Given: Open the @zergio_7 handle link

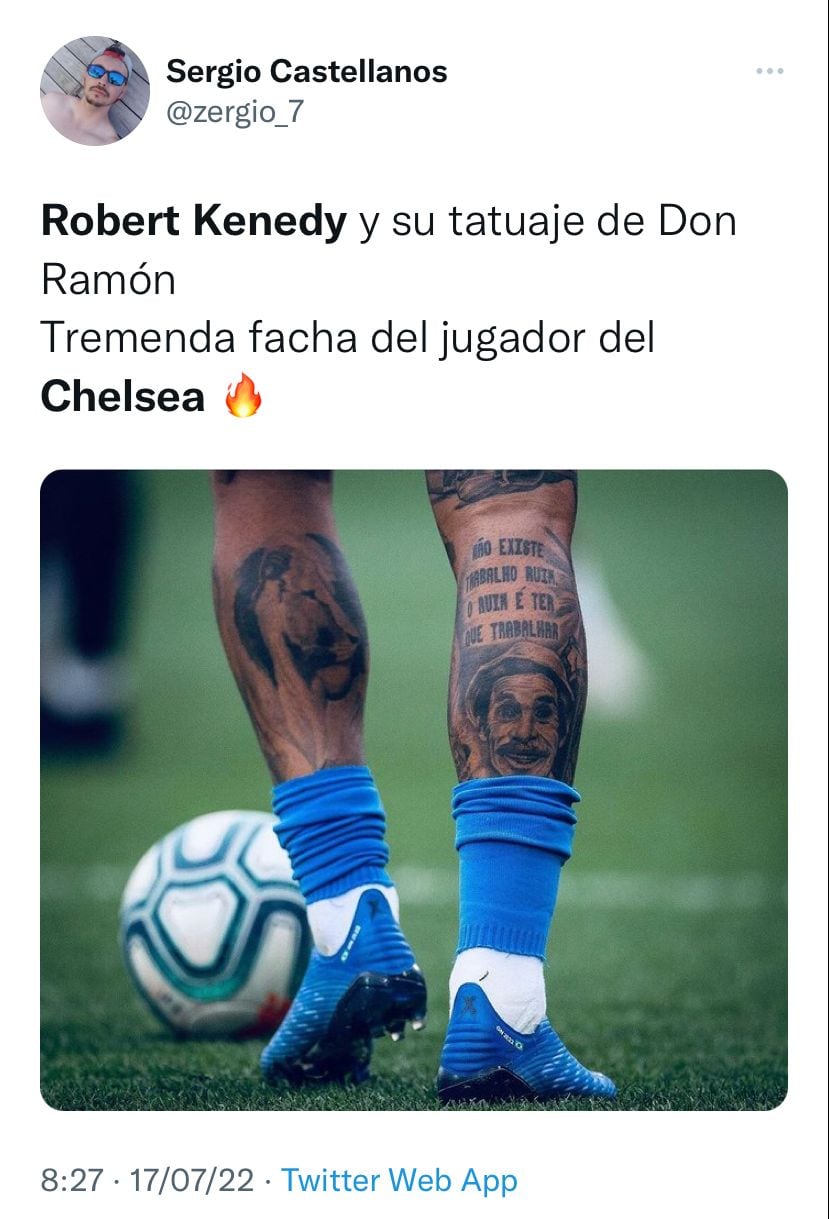Looking at the screenshot, I should (234, 112).
